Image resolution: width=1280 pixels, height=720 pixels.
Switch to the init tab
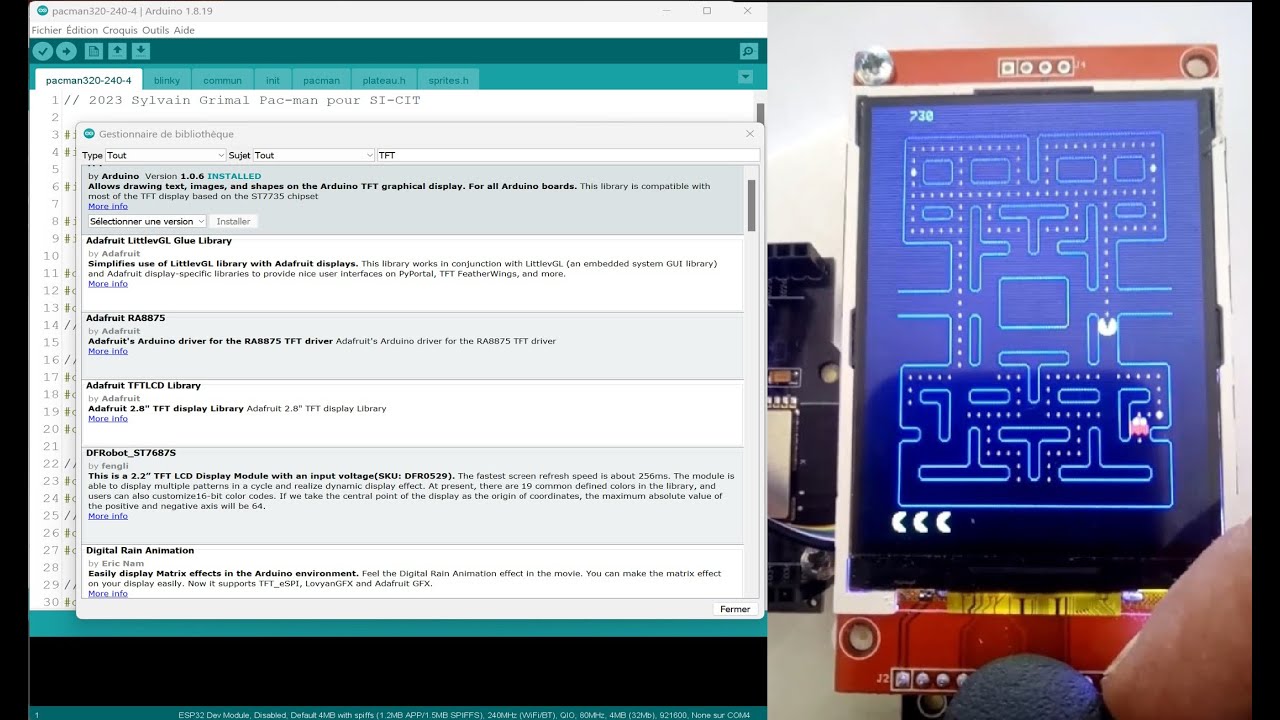click(x=273, y=80)
